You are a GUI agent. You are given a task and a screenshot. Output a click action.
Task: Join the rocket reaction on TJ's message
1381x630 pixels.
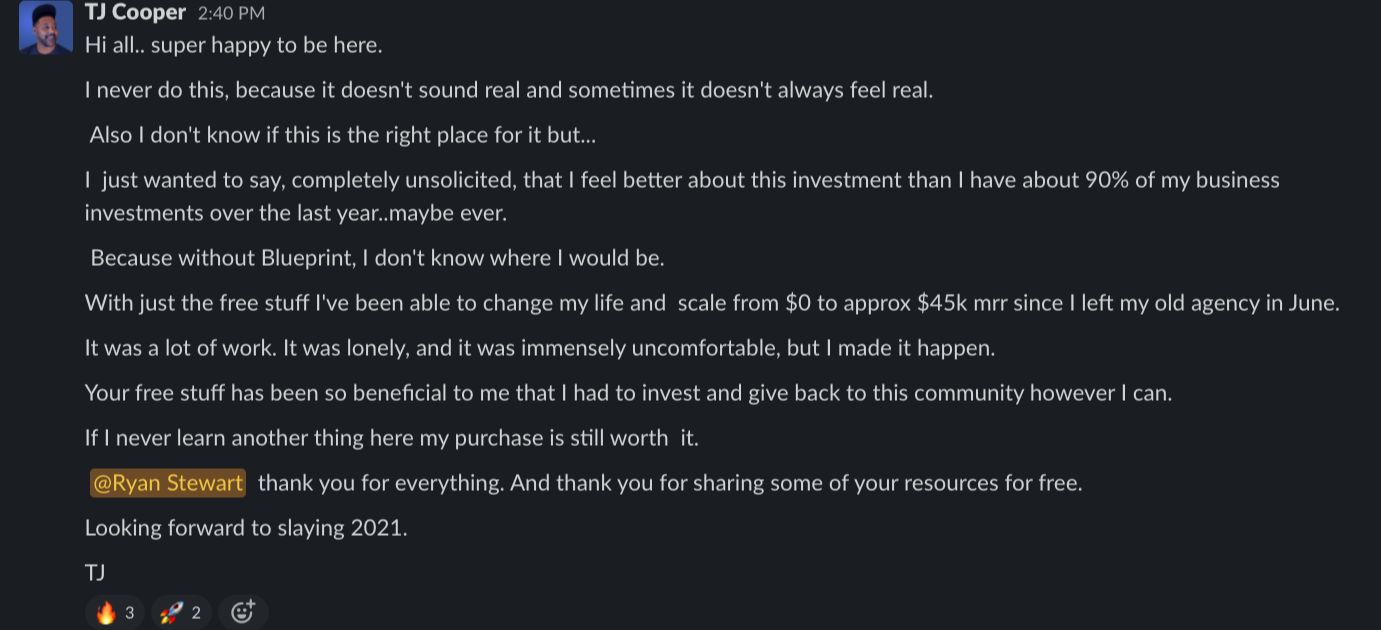180,611
